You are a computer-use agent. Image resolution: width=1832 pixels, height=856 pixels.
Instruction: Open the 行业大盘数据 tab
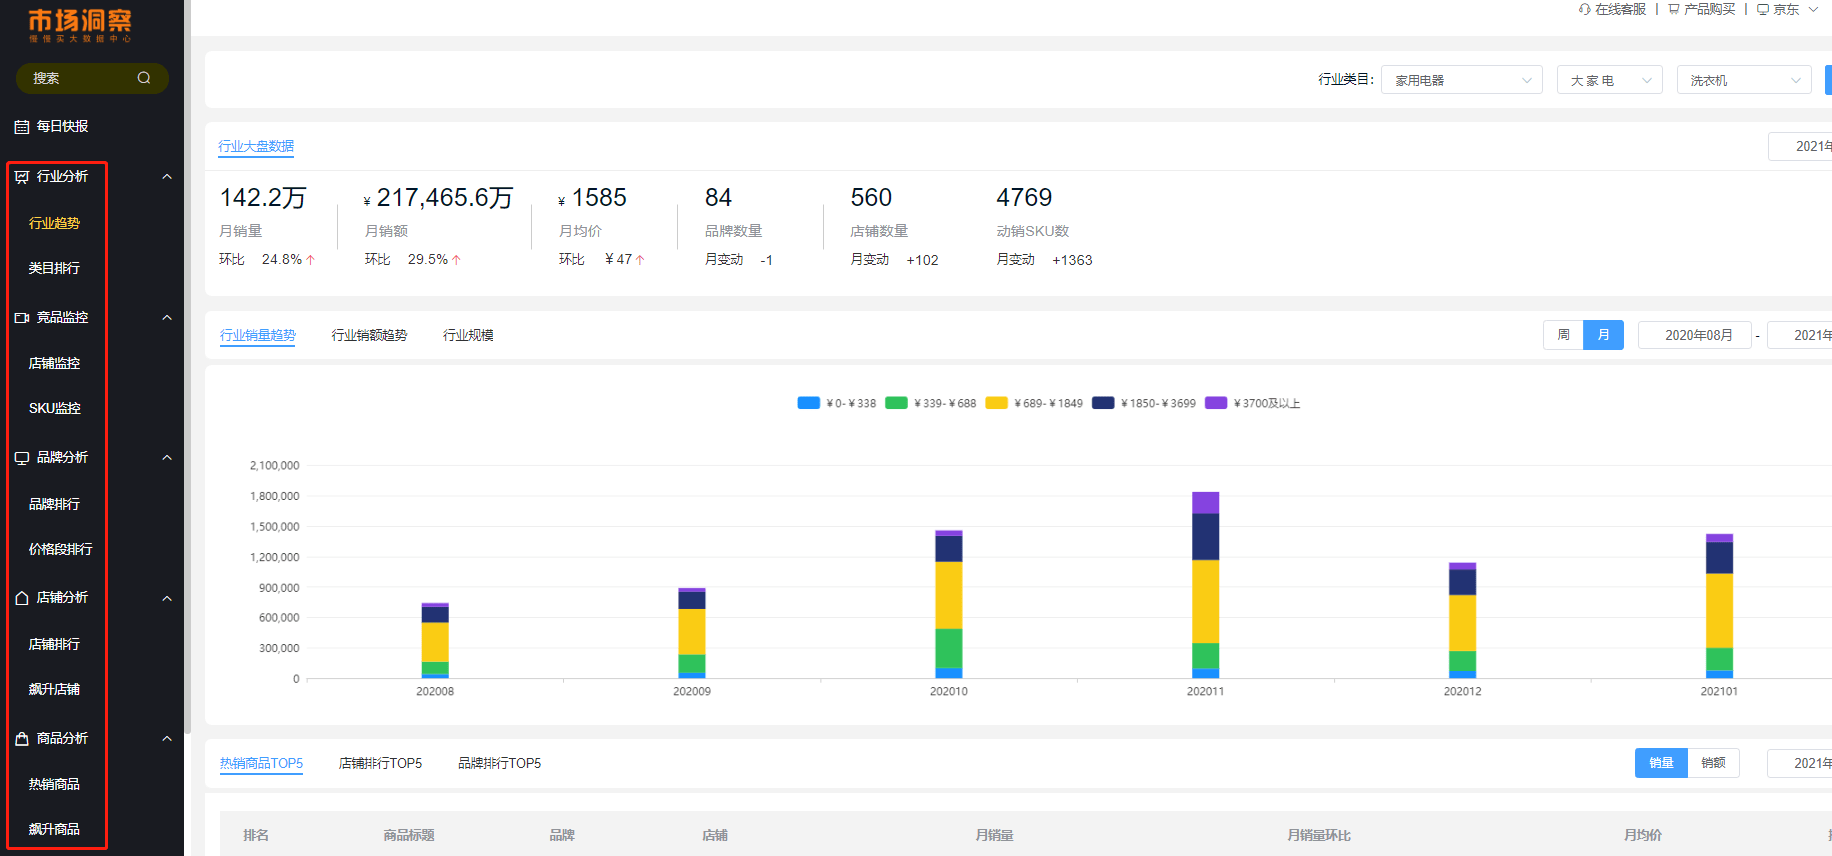[256, 146]
